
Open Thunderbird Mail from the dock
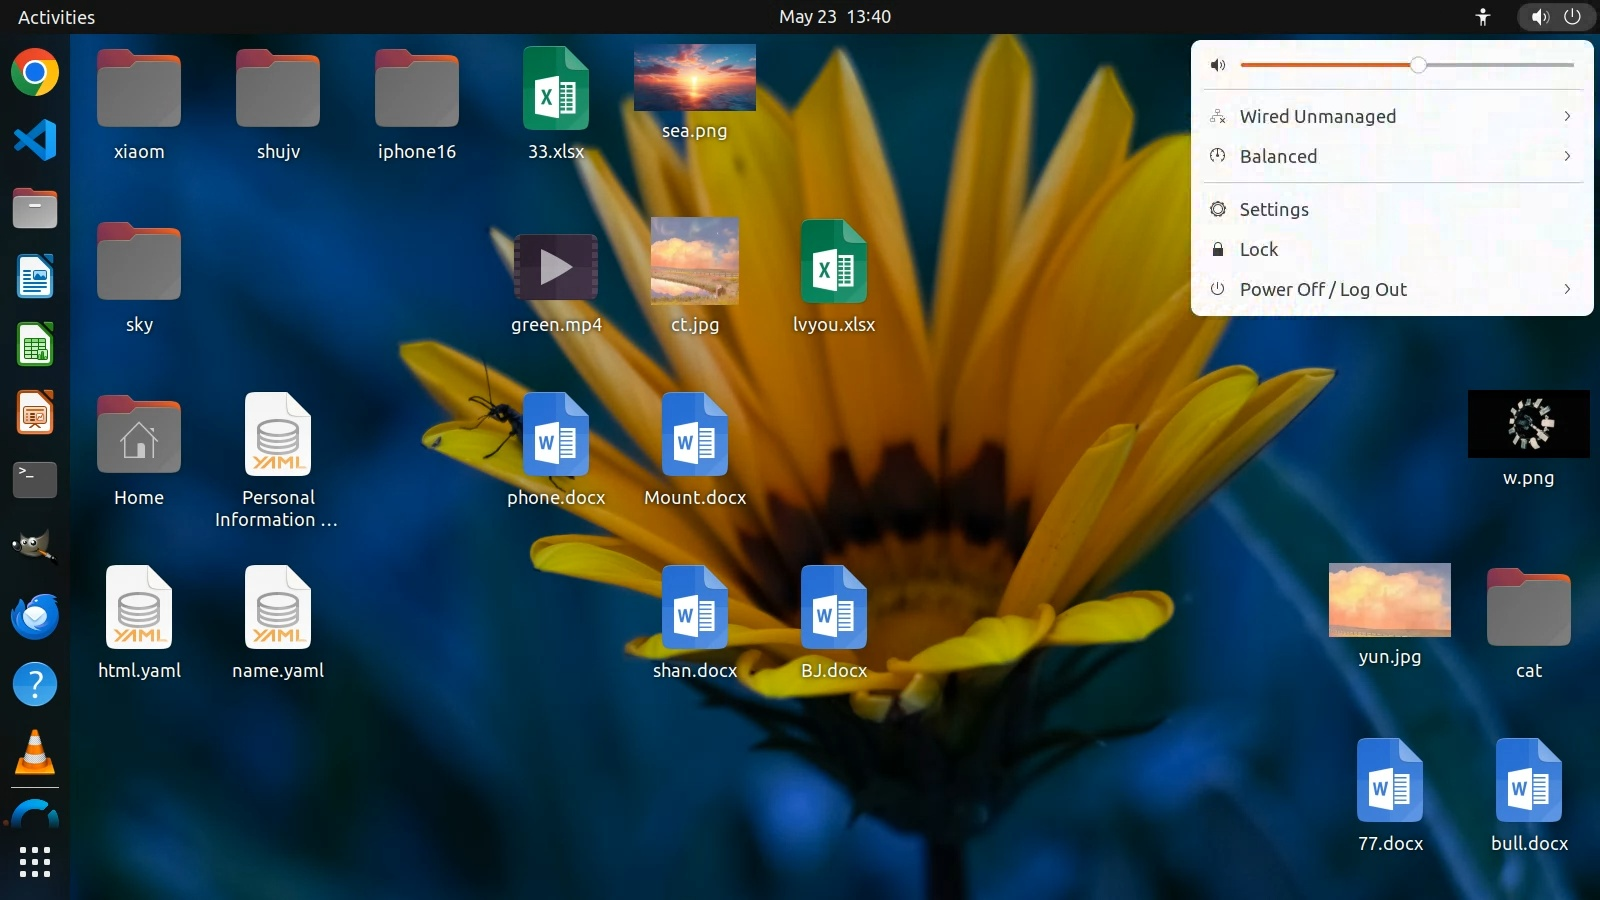[x=35, y=616]
